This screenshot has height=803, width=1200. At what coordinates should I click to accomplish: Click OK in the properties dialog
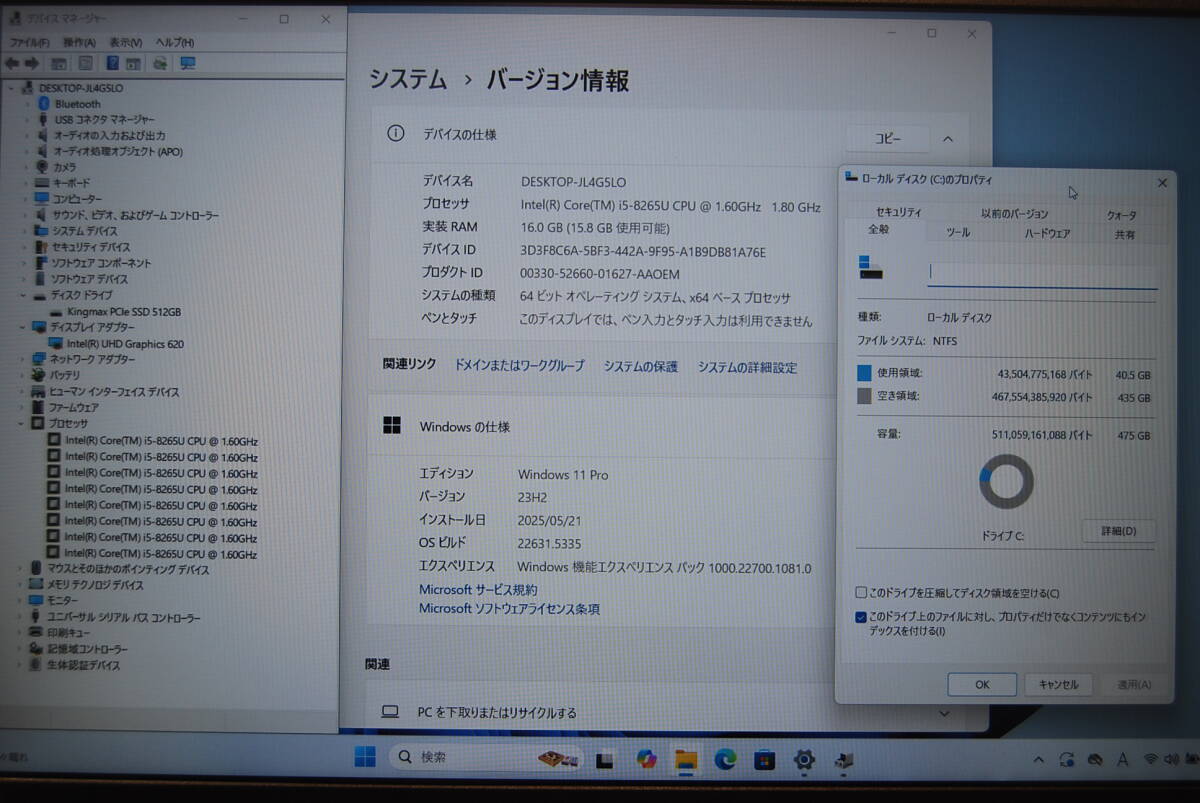click(982, 684)
